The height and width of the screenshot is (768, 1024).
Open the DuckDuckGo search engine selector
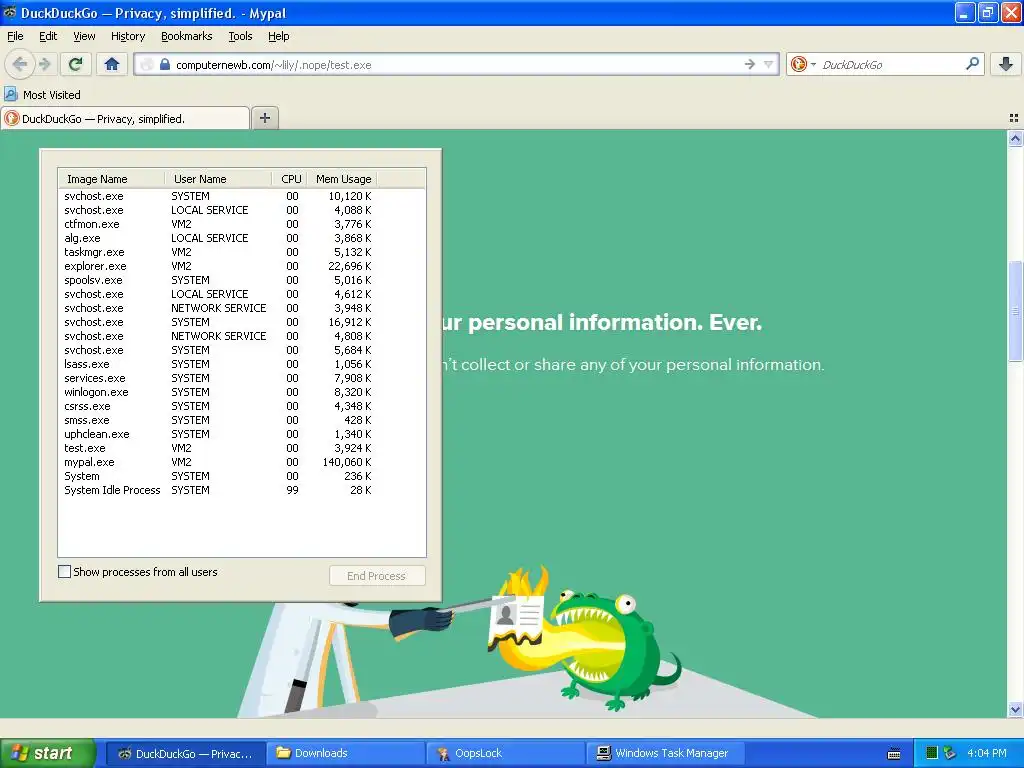click(803, 64)
